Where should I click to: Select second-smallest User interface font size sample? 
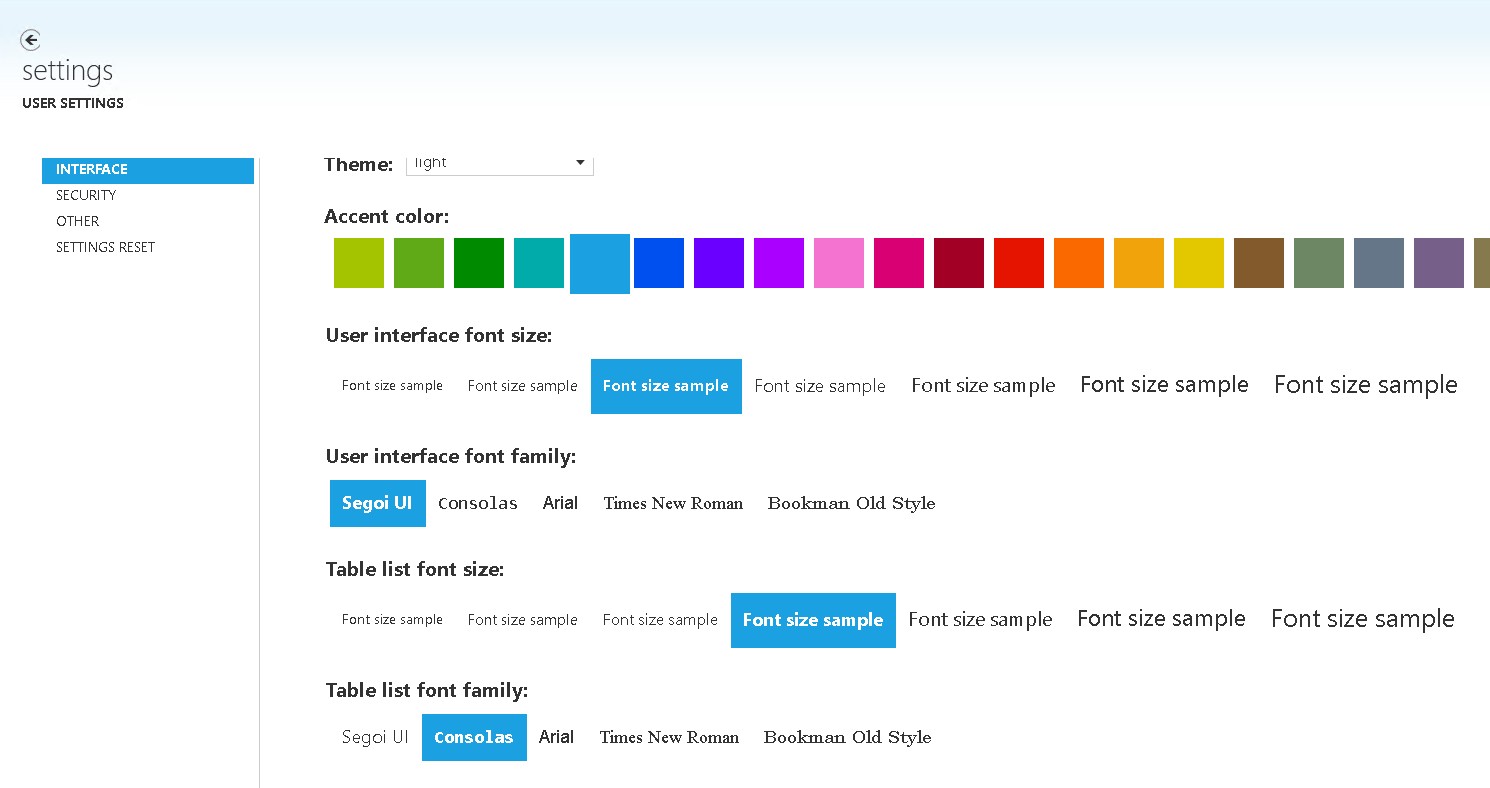pos(523,386)
